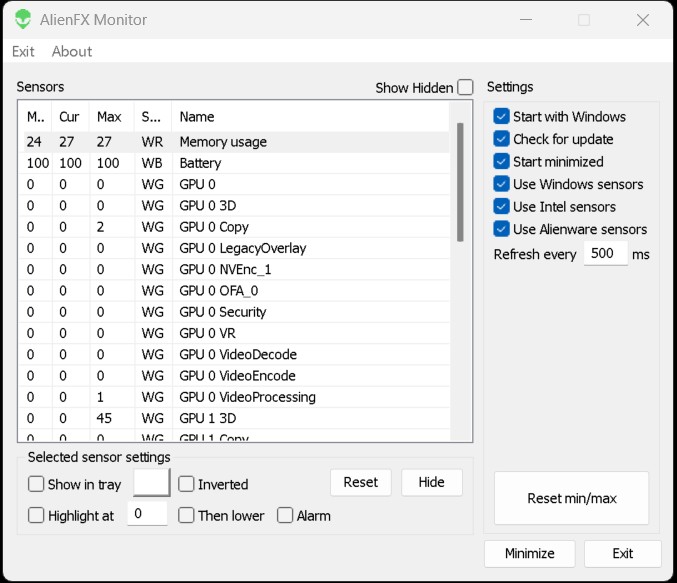Enable the Alarm checkbox
Viewport: 677px width, 583px height.
(x=285, y=515)
